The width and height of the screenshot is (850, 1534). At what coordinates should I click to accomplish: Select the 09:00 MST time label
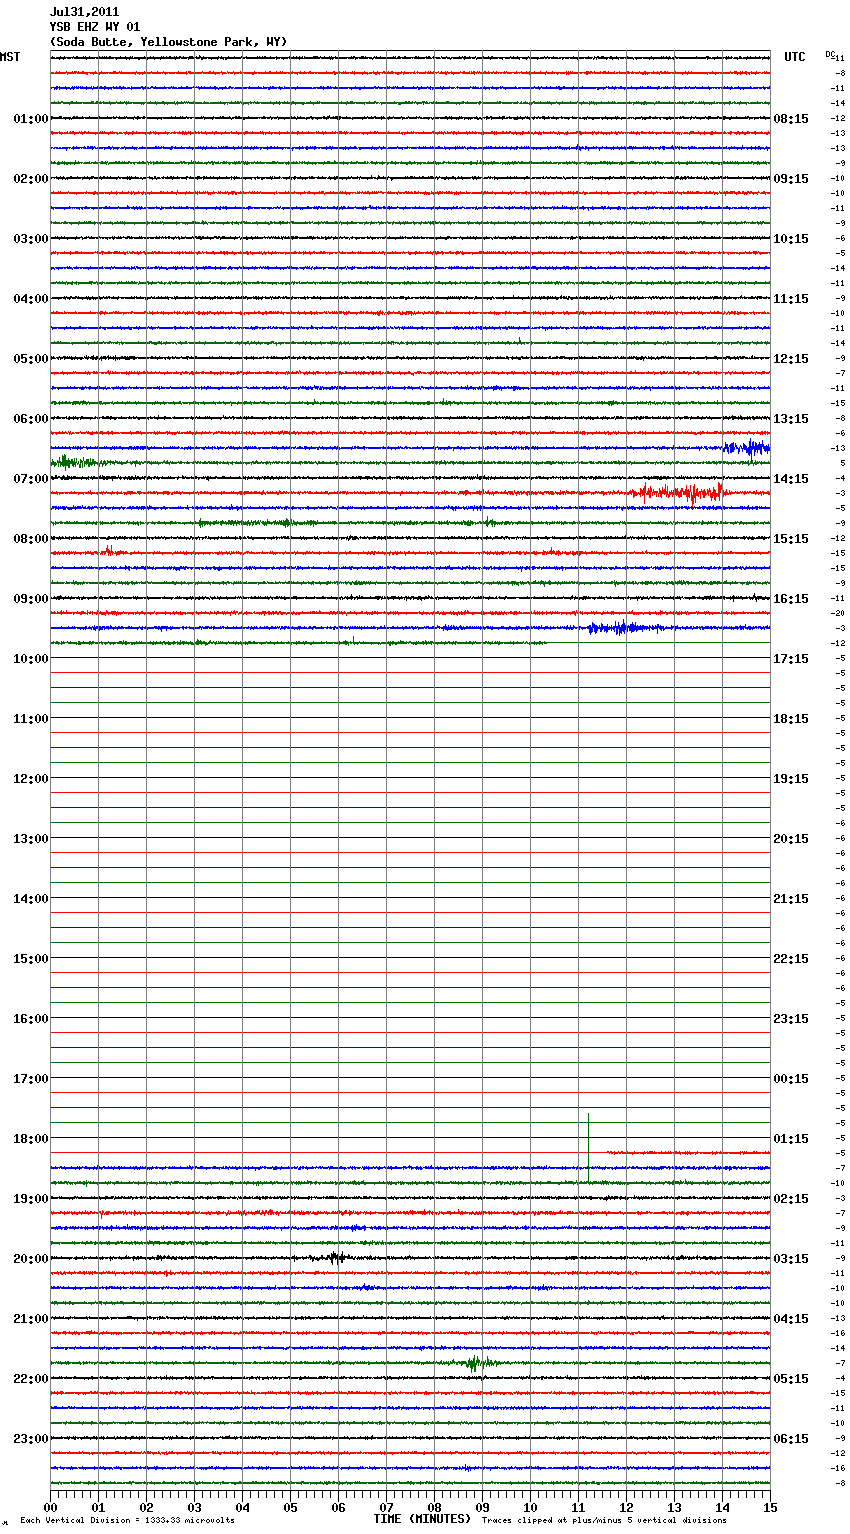coord(31,599)
